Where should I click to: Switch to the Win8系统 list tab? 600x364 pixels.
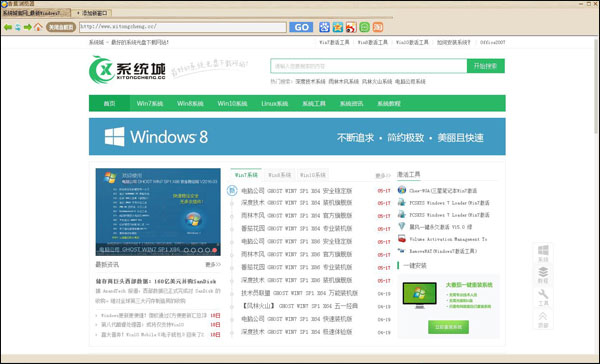279,175
